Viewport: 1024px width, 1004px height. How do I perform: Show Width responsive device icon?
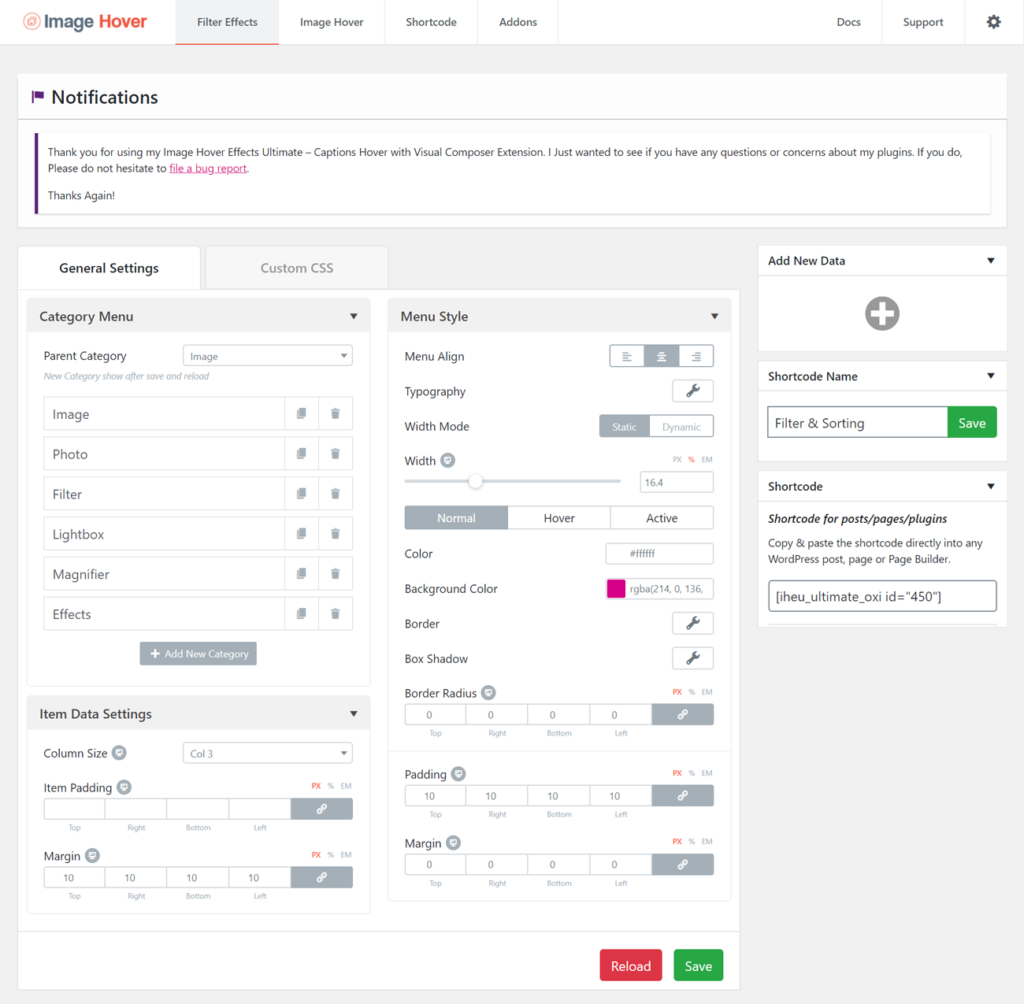(447, 461)
